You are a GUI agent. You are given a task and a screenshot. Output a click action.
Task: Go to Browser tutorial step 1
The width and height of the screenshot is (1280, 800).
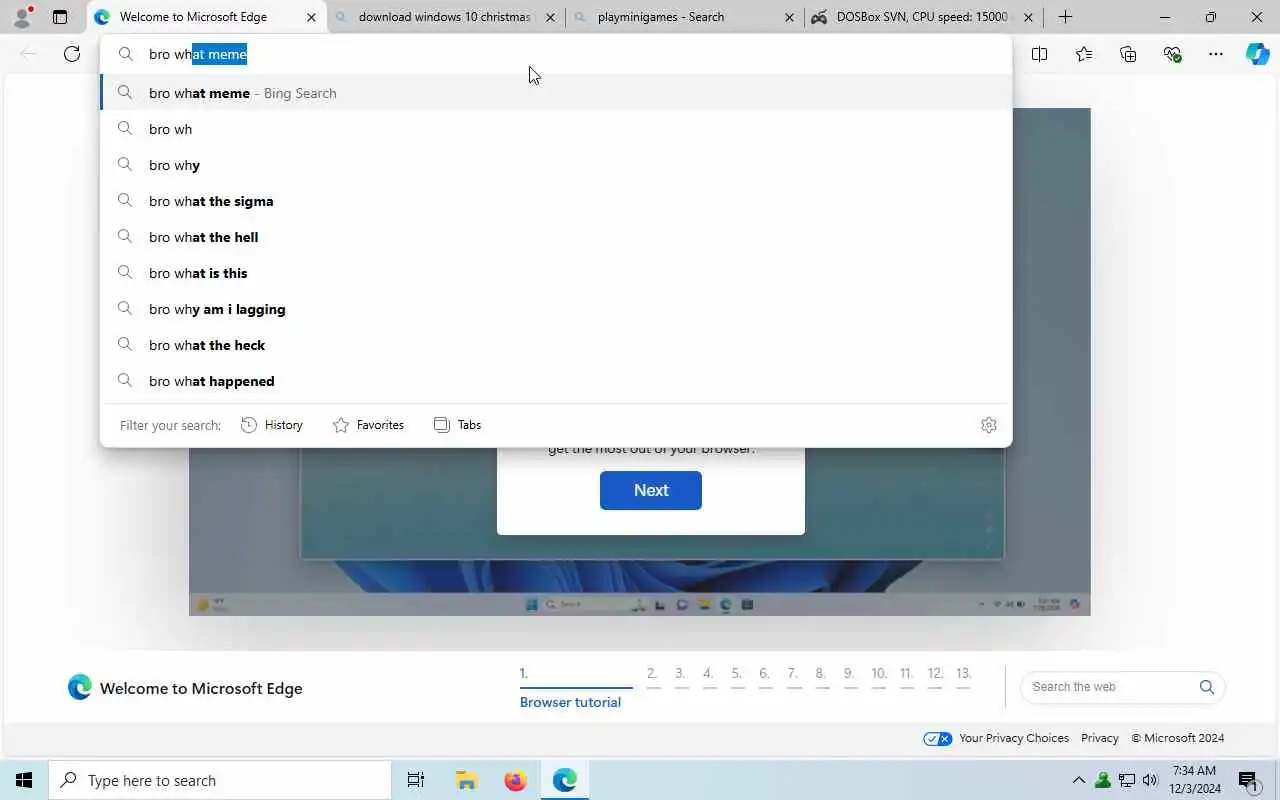tap(575, 687)
